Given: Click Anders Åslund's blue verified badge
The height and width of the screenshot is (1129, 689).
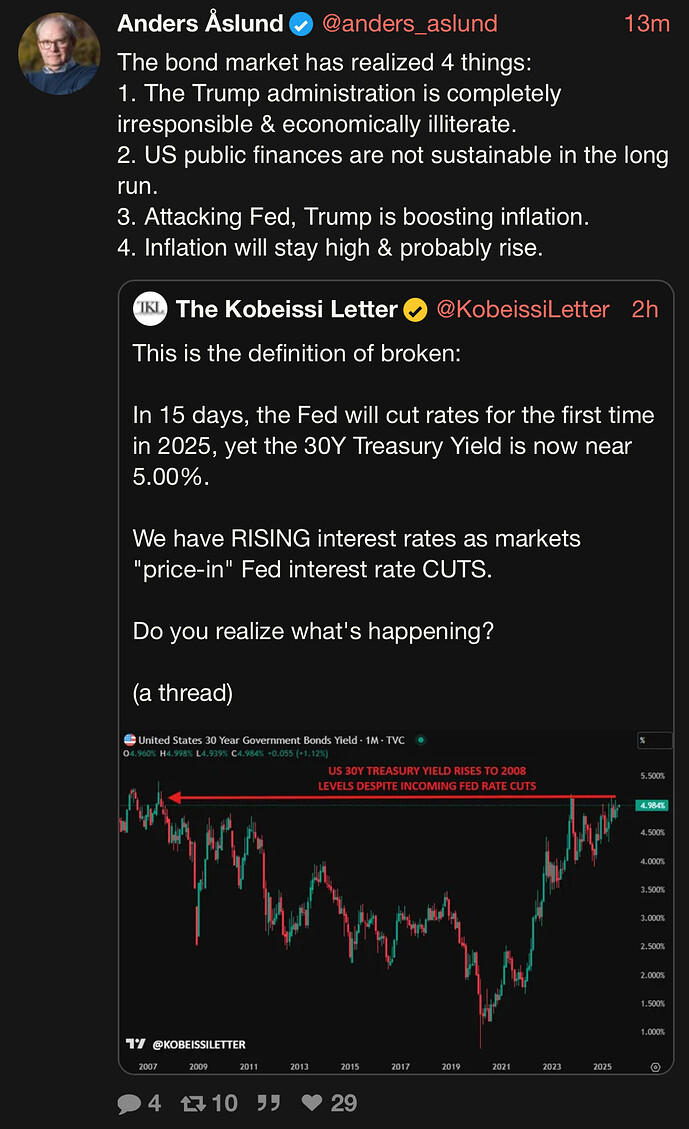Looking at the screenshot, I should (300, 23).
